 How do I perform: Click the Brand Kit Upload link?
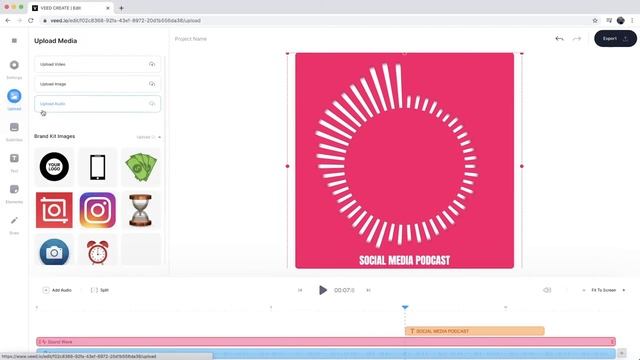coord(145,137)
